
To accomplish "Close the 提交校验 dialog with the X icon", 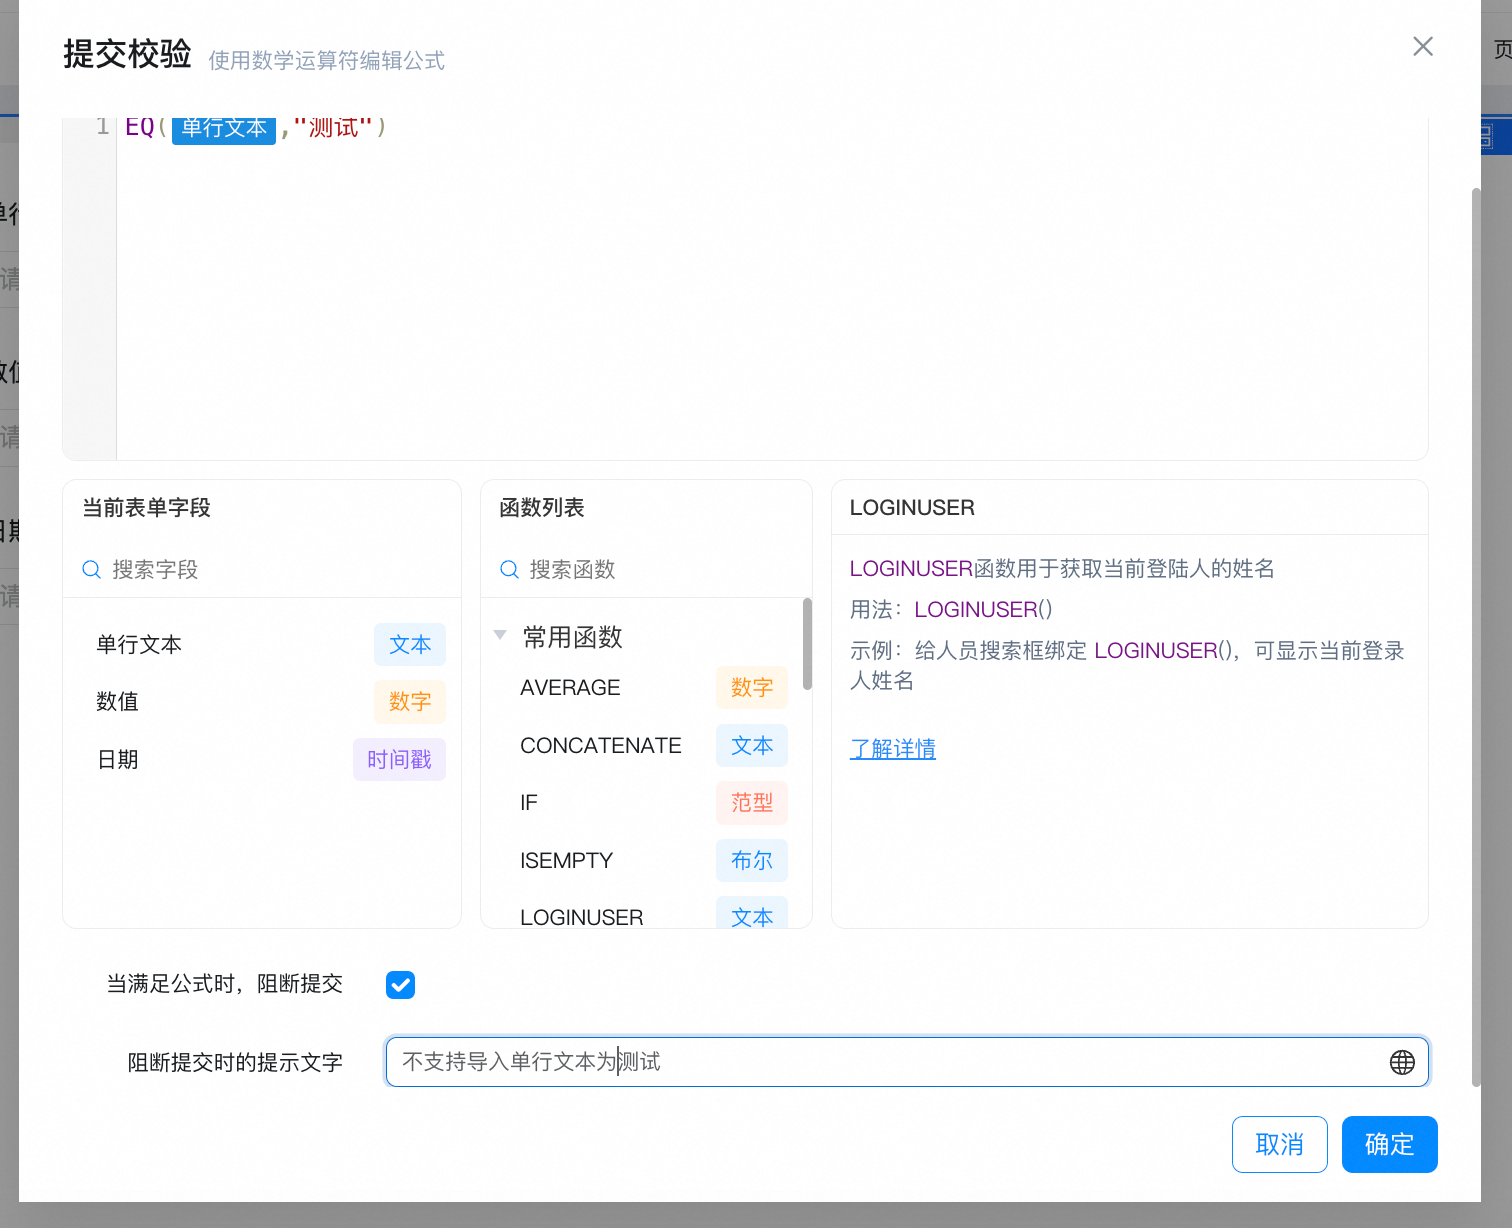I will tap(1422, 46).
